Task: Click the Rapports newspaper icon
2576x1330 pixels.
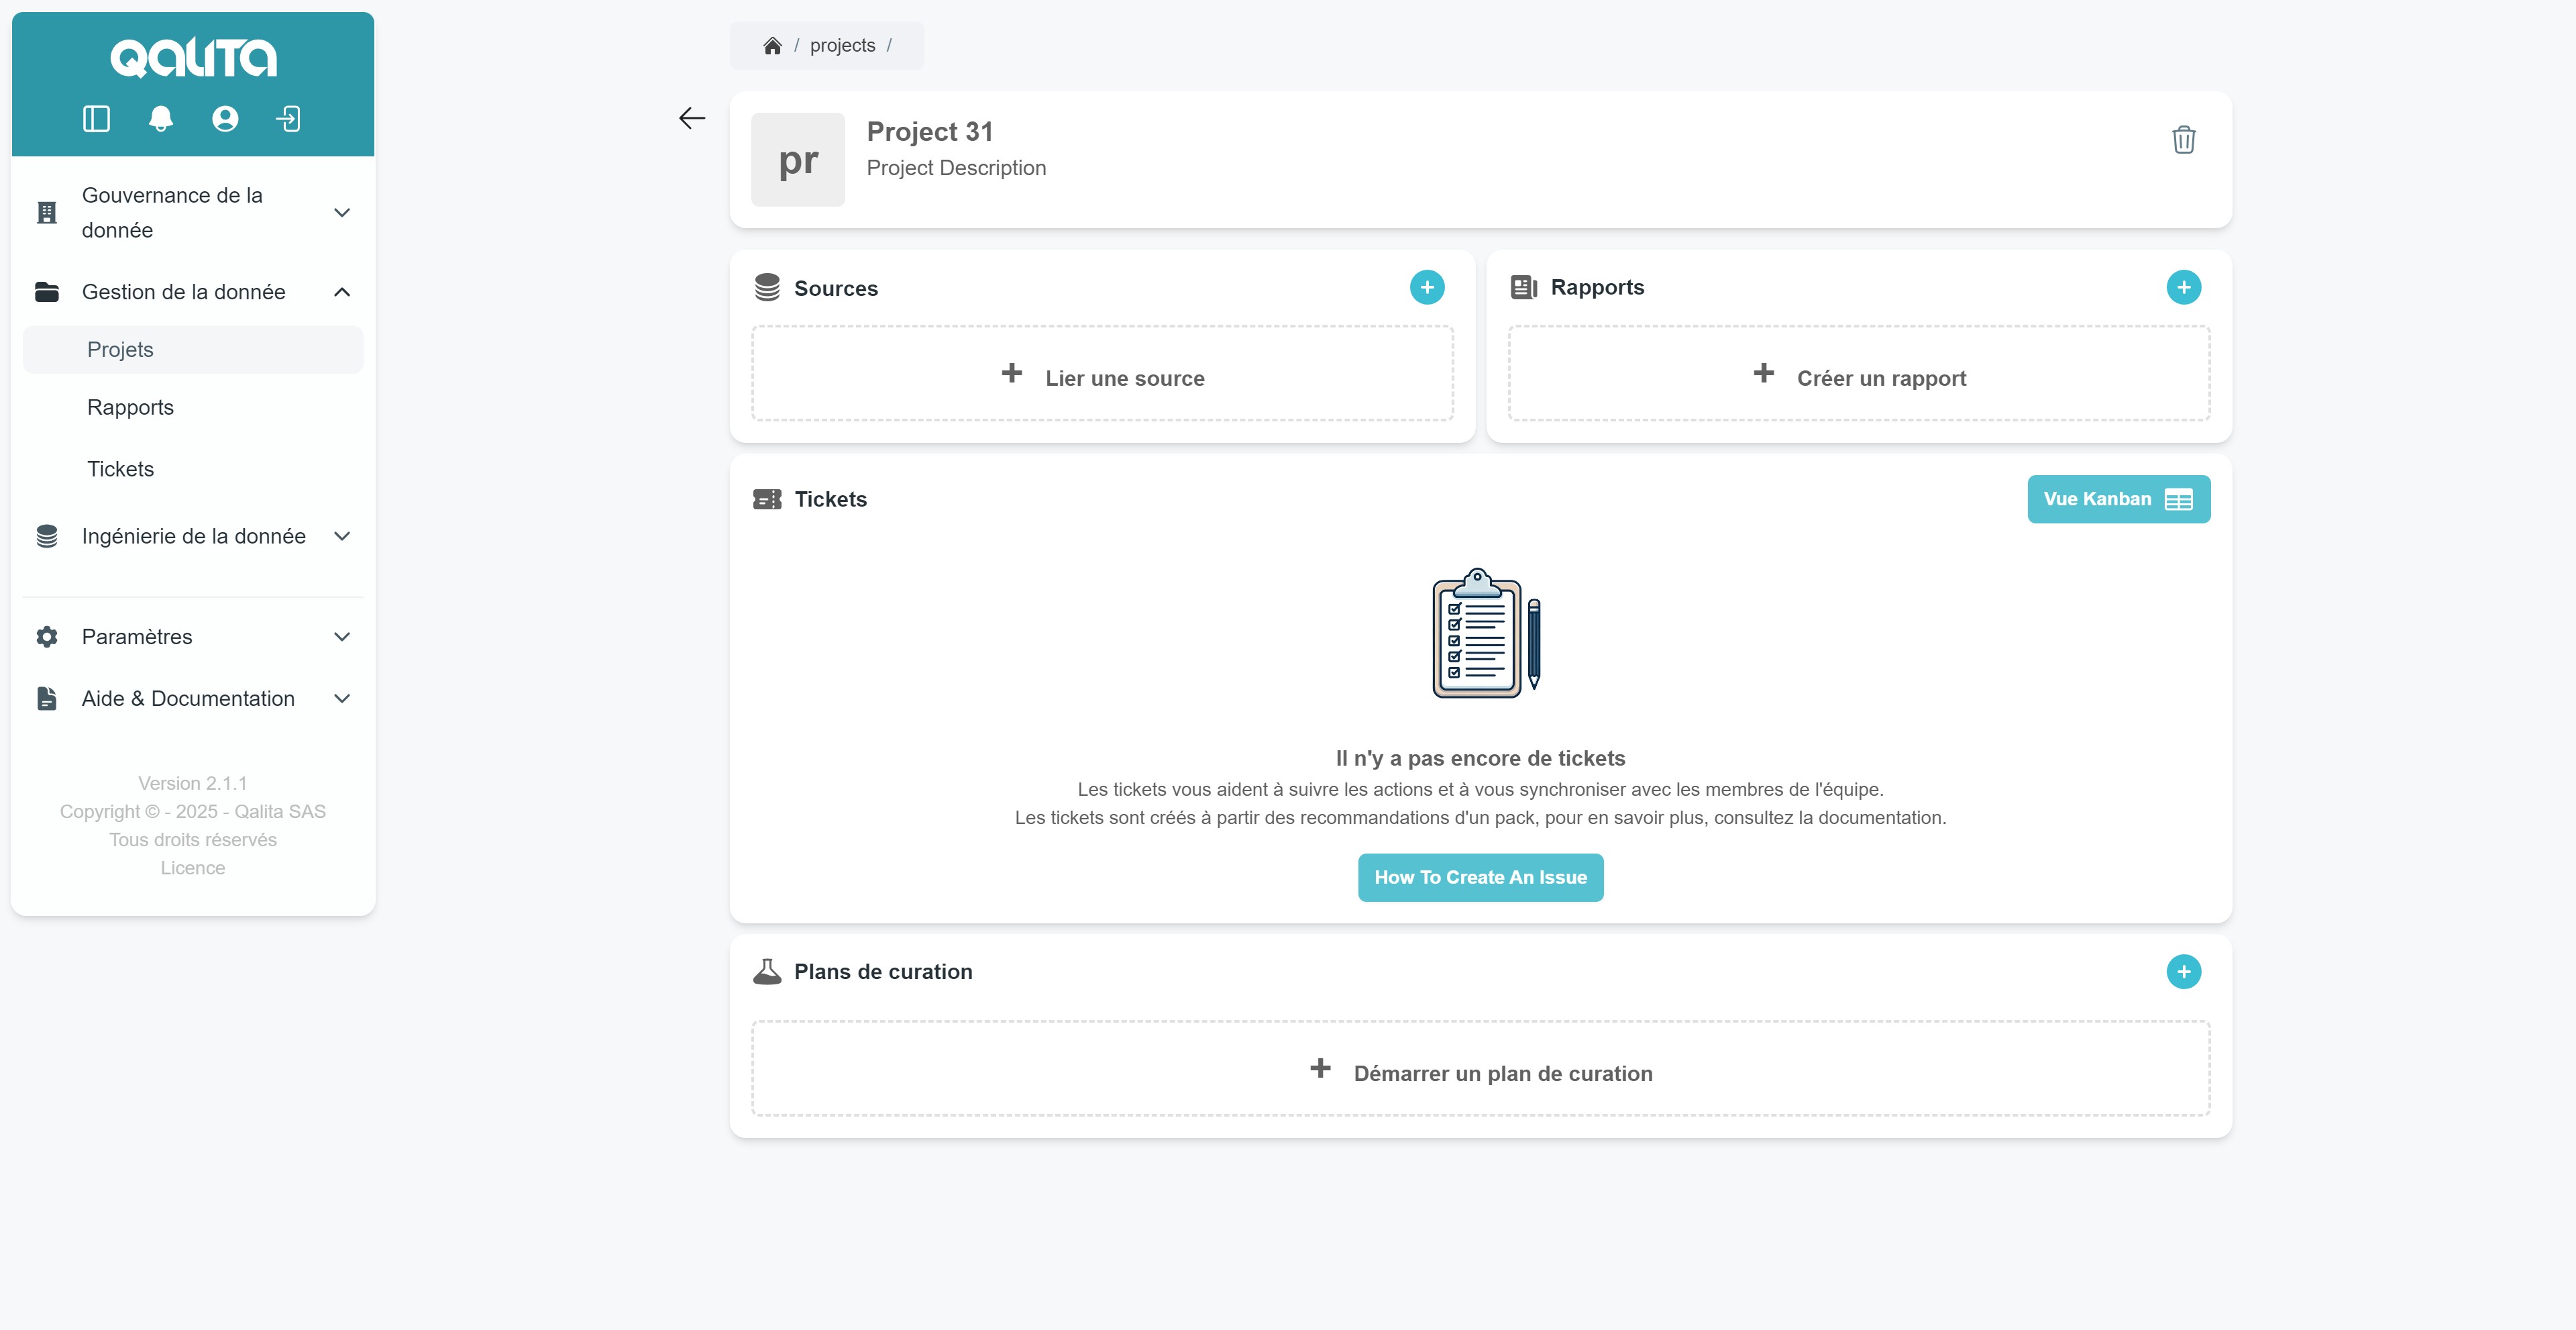Action: coord(1523,288)
